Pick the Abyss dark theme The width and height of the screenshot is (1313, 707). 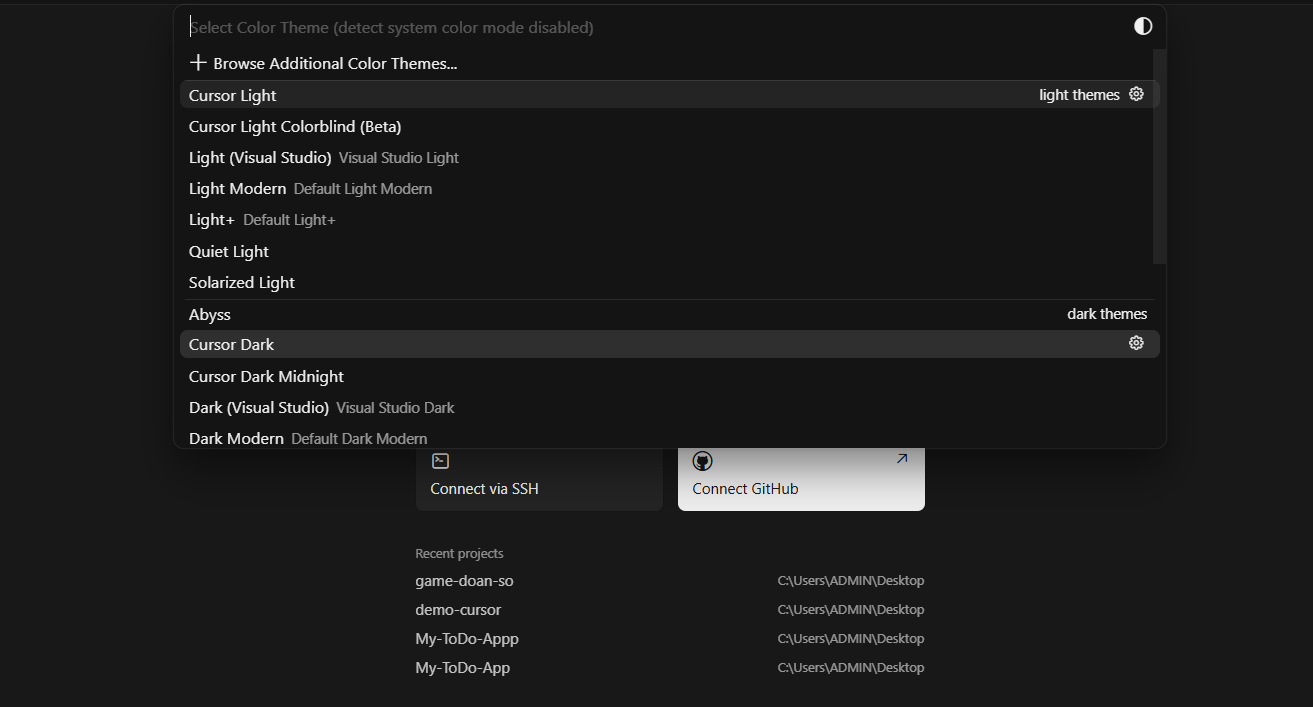click(669, 314)
